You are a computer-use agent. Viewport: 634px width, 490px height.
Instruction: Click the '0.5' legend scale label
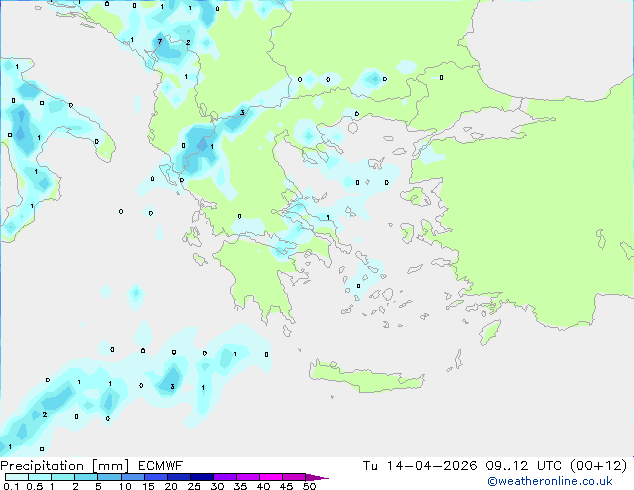click(35, 486)
